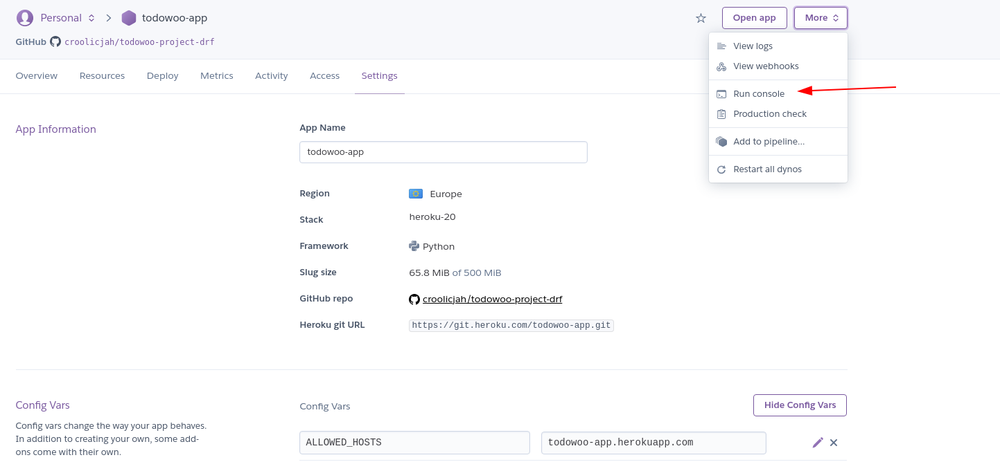Viewport: 1000px width, 462px height.
Task: Click the todowoo-app.herokuapp.com value field
Action: click(654, 443)
